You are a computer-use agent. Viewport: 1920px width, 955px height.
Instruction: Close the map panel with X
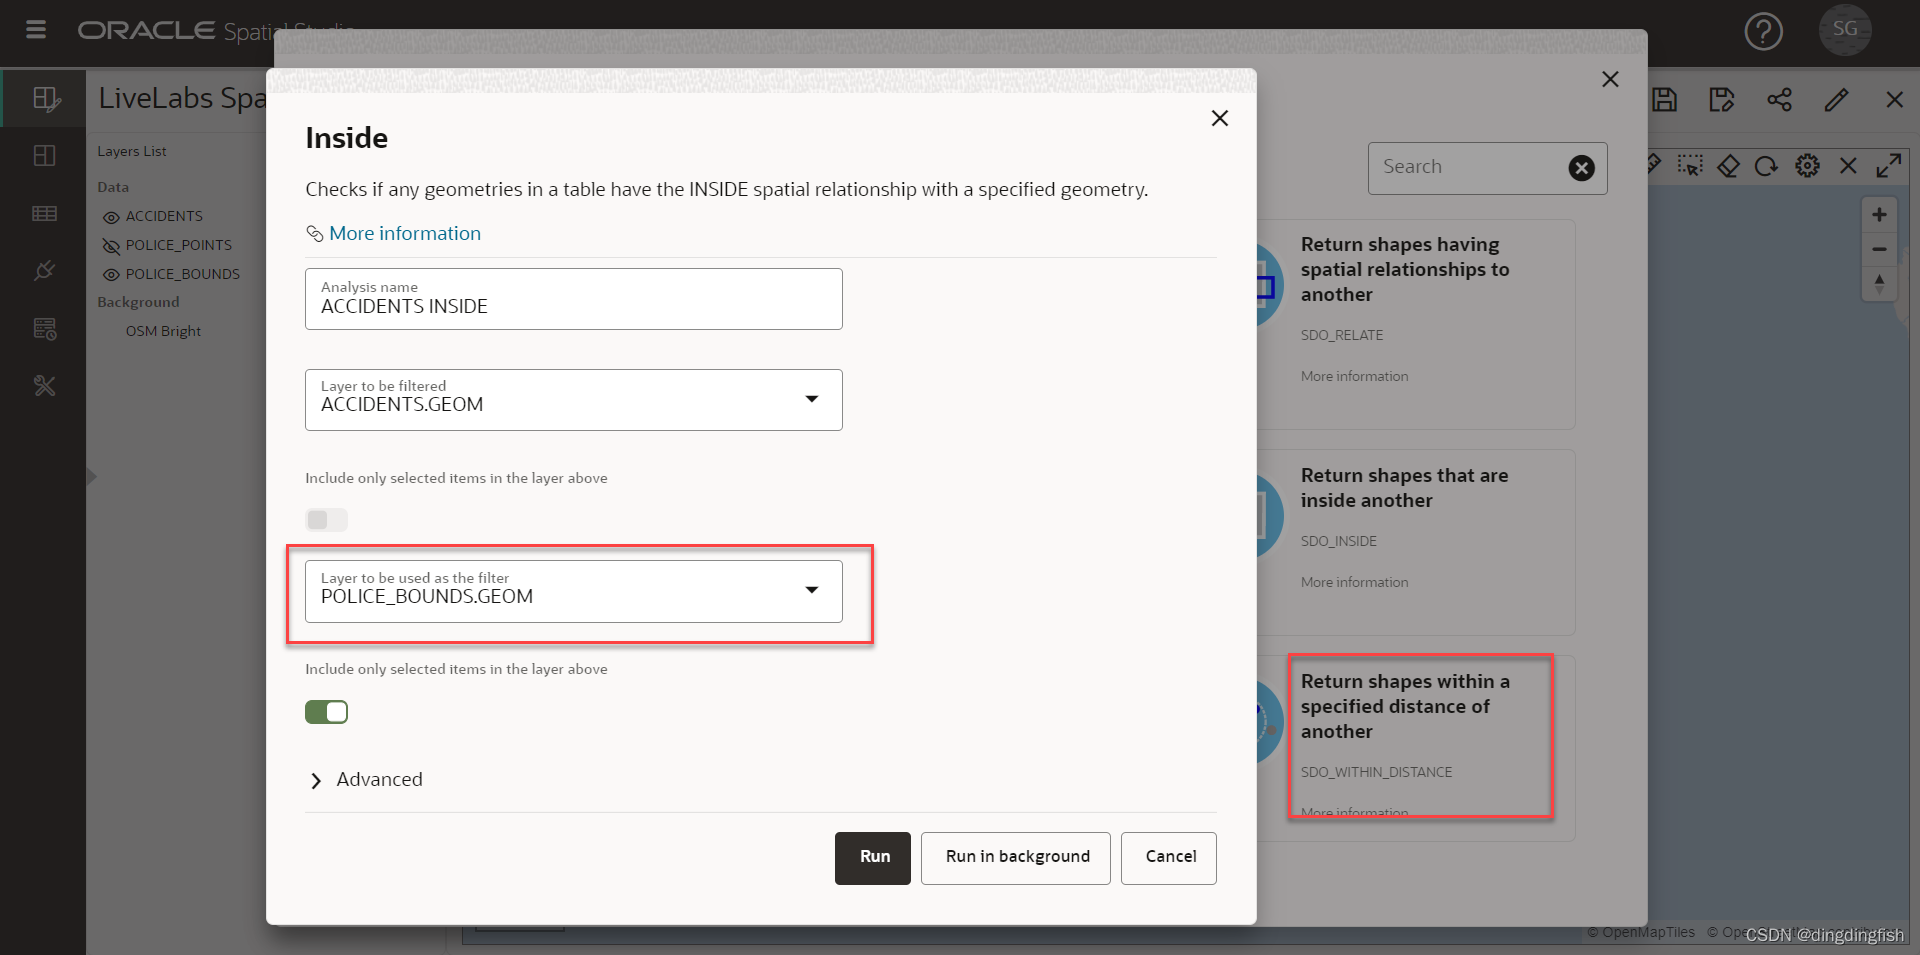tap(1848, 166)
